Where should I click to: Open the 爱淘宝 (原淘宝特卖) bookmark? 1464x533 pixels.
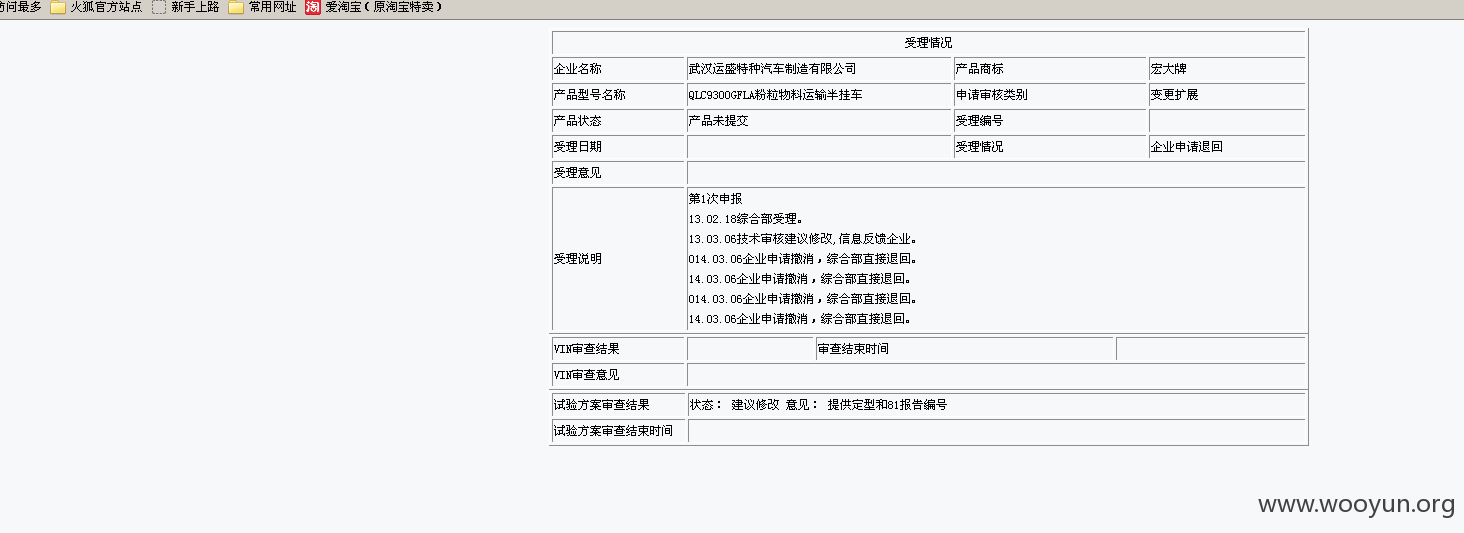click(x=374, y=7)
